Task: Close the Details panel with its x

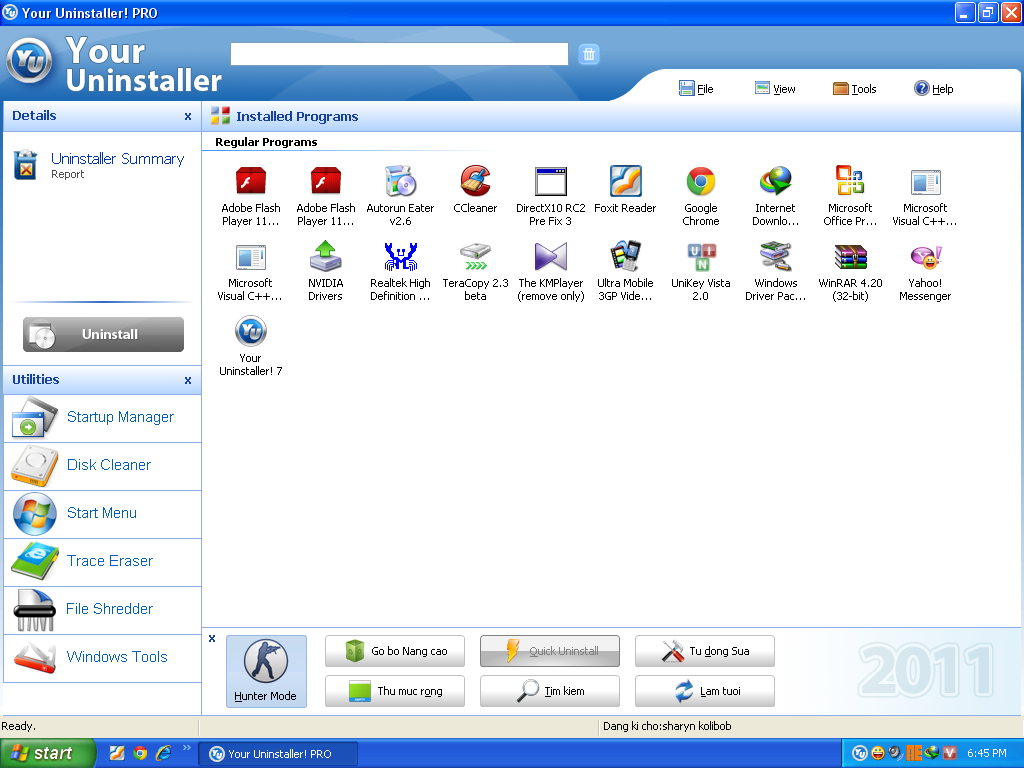Action: tap(188, 116)
